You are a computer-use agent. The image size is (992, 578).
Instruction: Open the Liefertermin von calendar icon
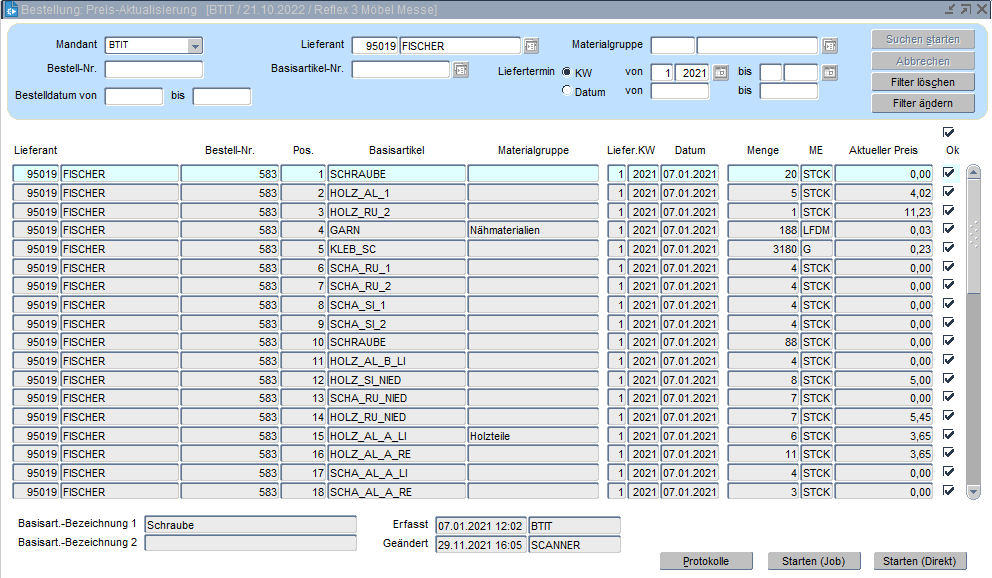click(x=721, y=73)
